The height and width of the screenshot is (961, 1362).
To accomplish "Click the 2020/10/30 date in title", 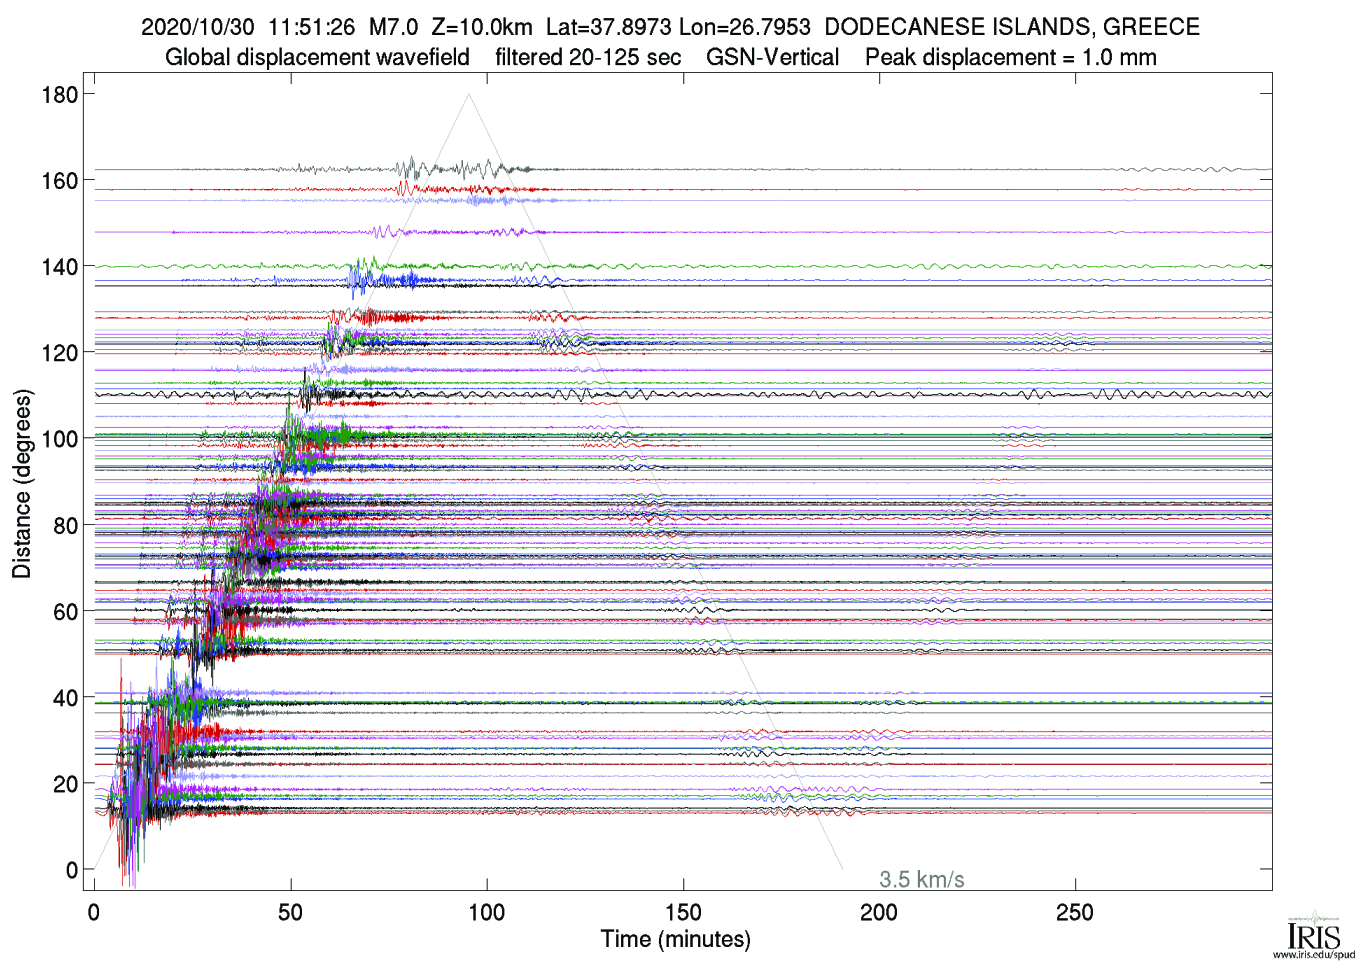I will (x=197, y=27).
